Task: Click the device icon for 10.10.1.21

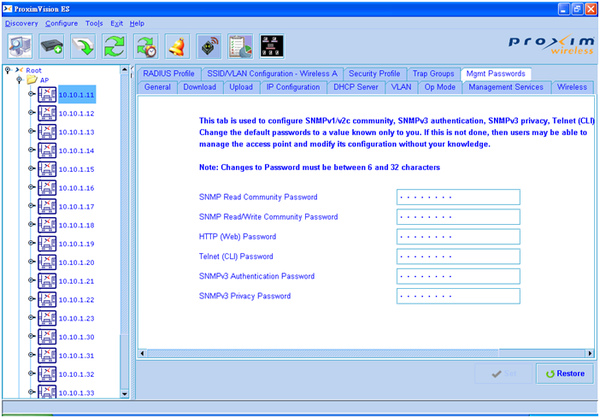Action: (x=47, y=281)
